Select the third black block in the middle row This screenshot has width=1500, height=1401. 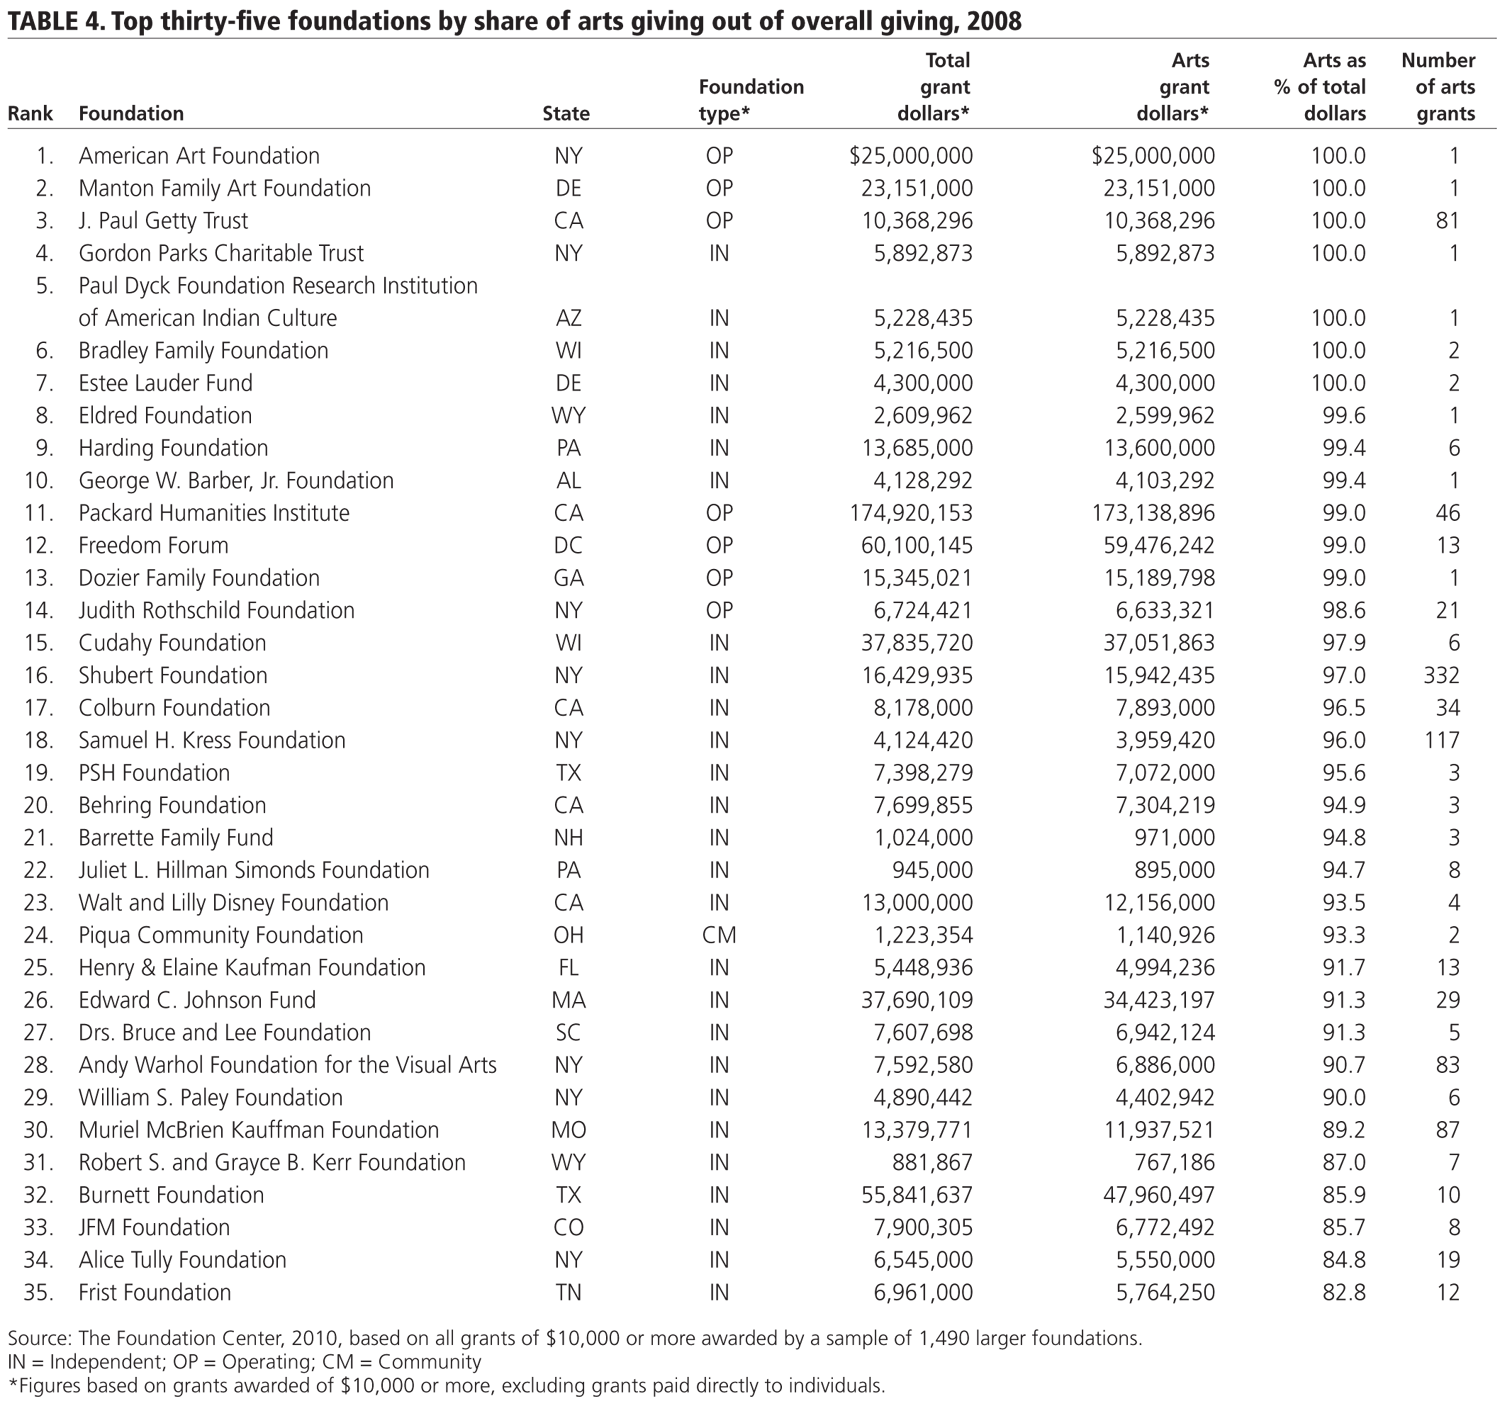975,550
